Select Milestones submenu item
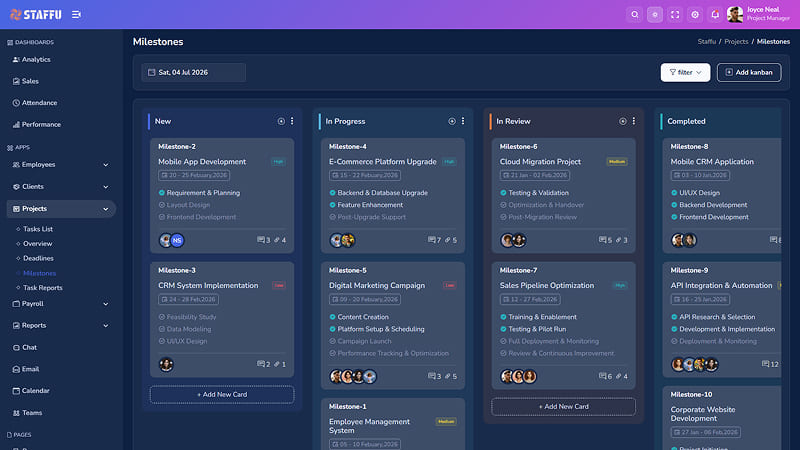 coord(39,273)
